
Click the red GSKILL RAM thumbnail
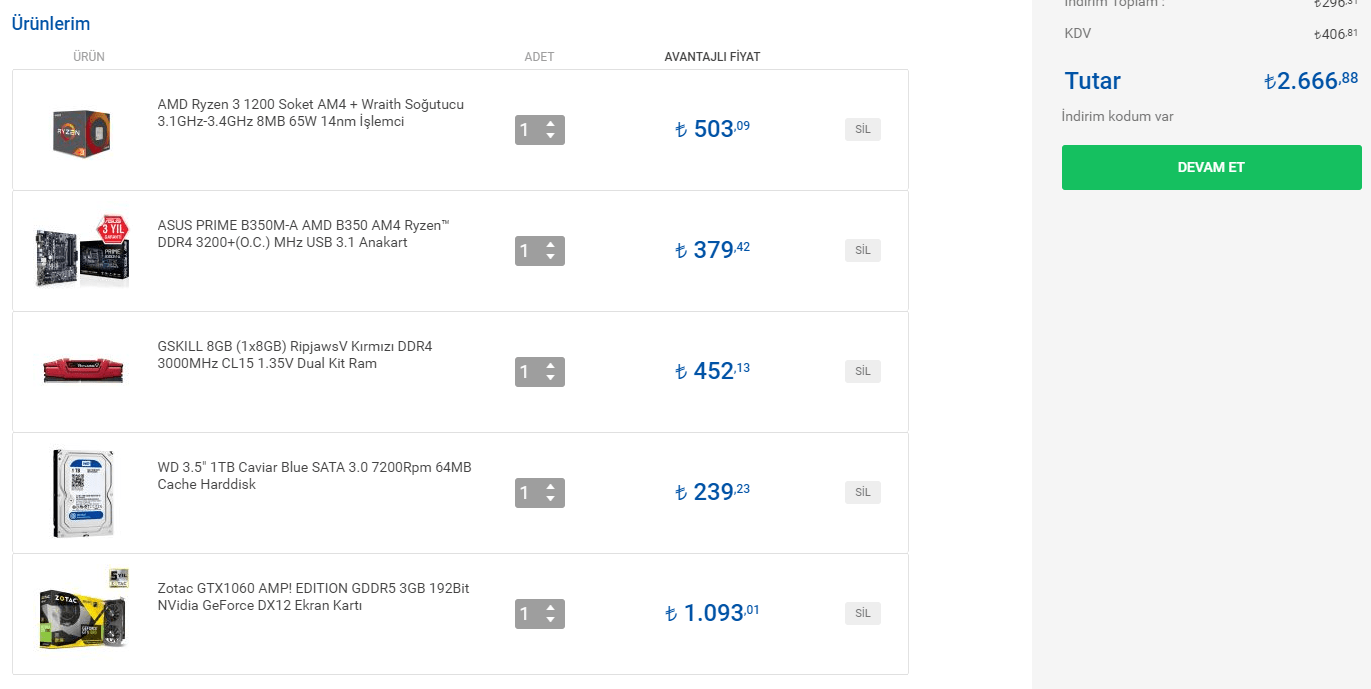[x=82, y=370]
